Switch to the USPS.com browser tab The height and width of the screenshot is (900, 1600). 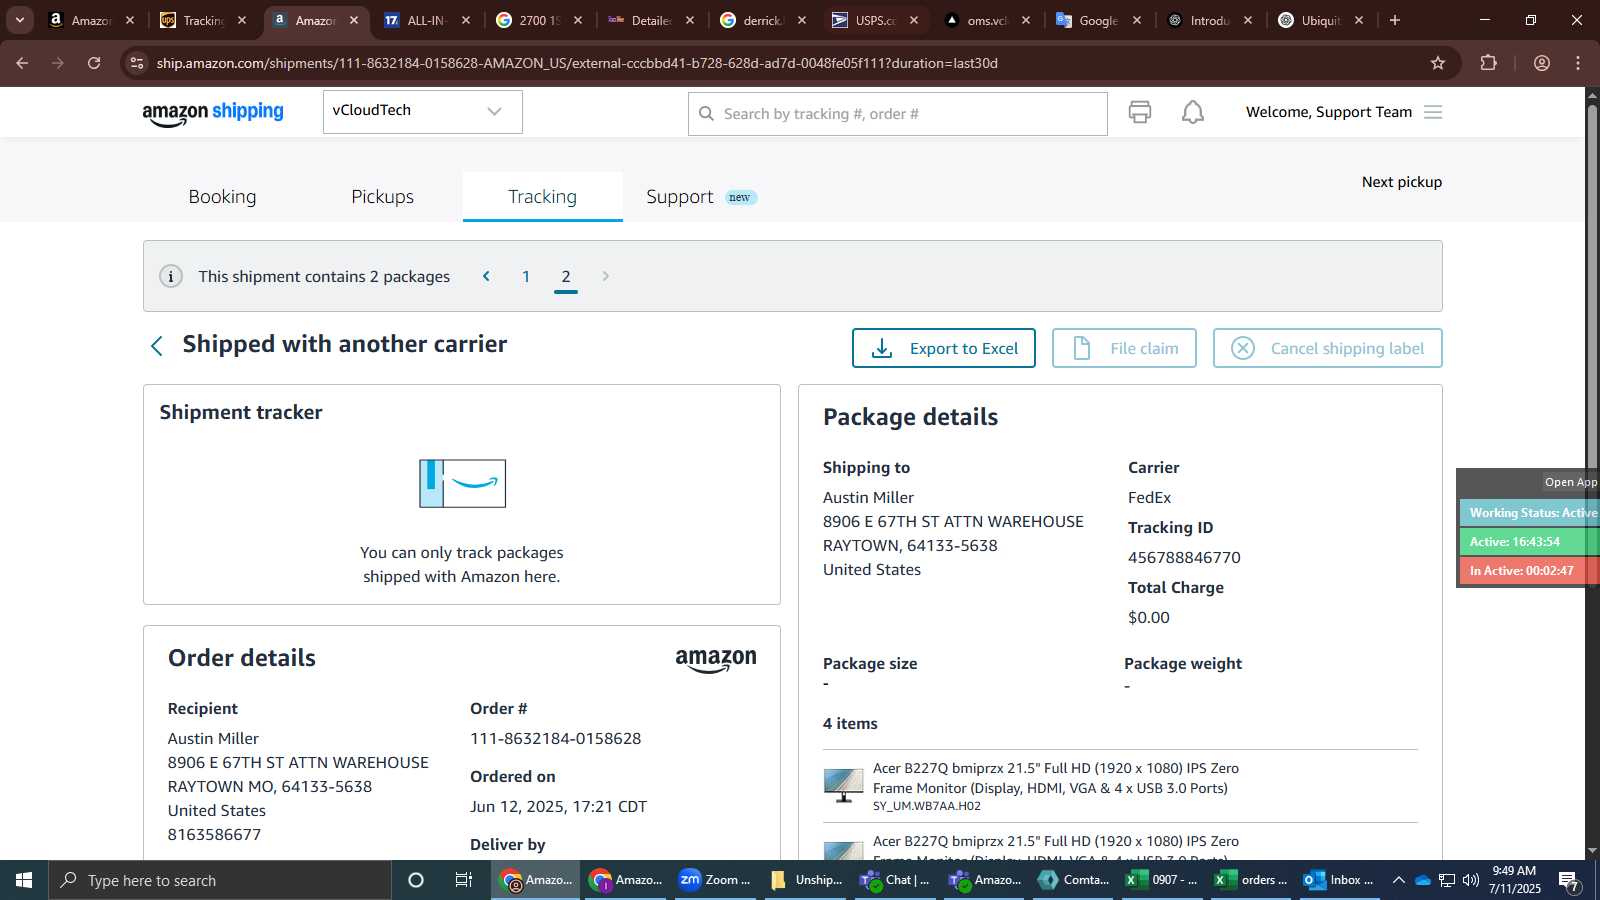pyautogui.click(x=876, y=20)
